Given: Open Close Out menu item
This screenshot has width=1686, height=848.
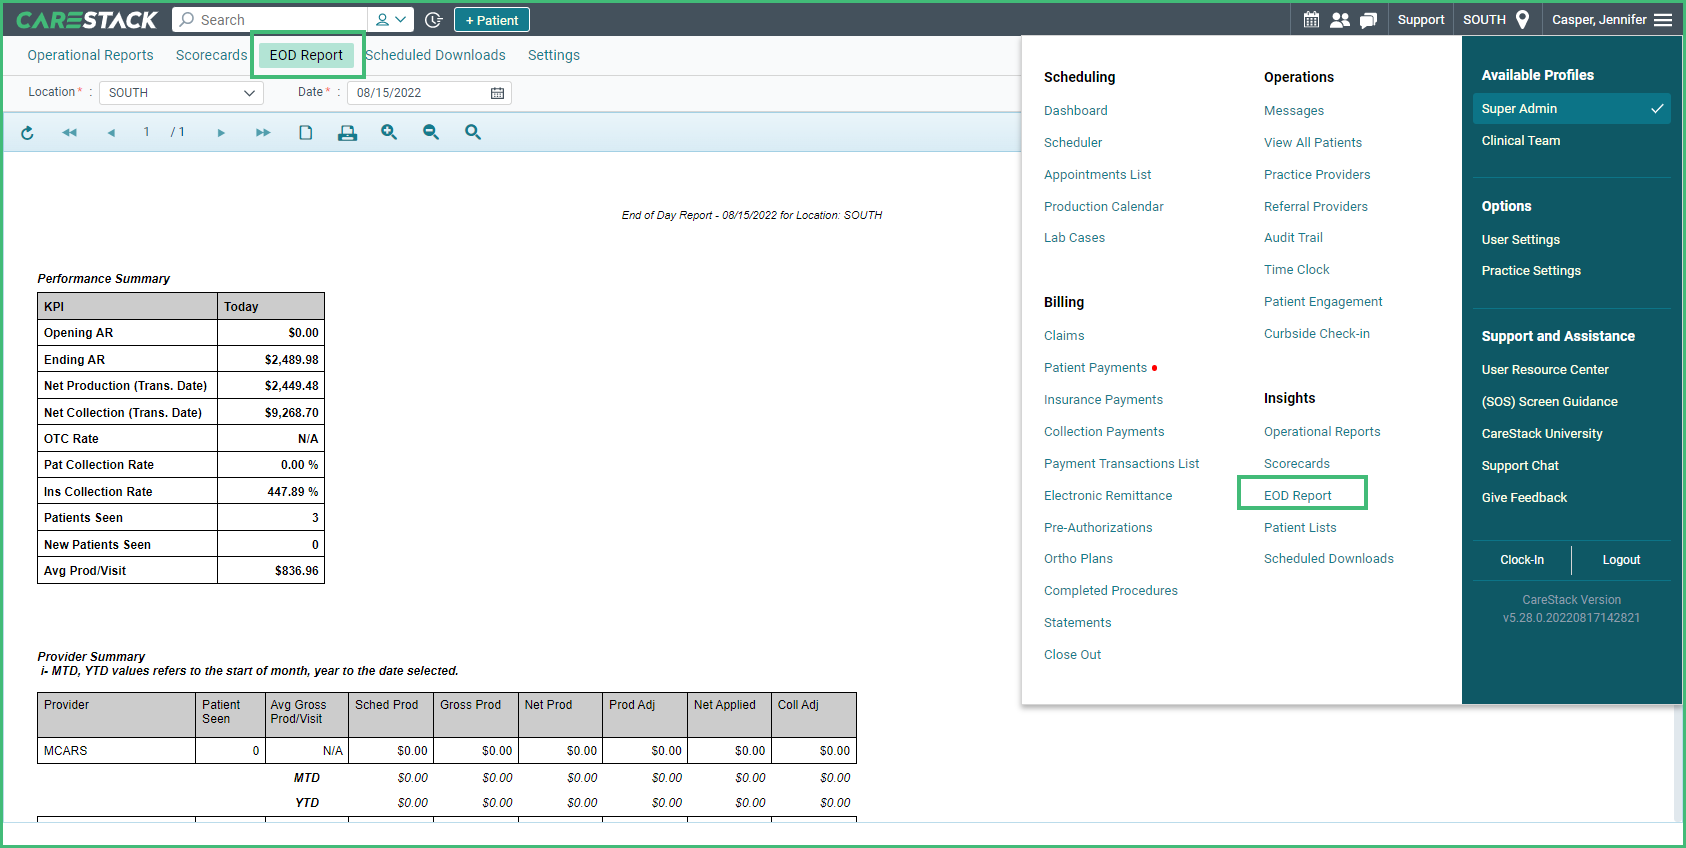Looking at the screenshot, I should click(1072, 655).
